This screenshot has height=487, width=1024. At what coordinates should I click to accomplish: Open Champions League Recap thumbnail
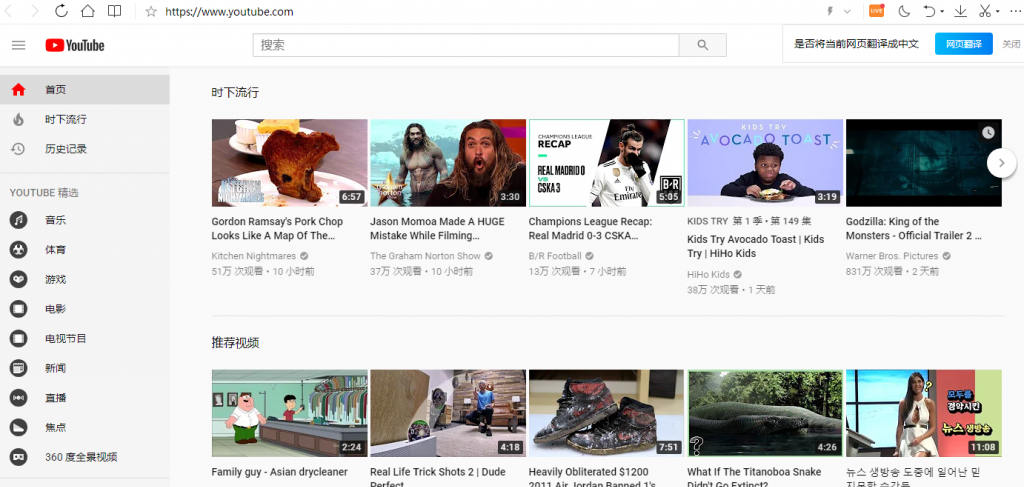pyautogui.click(x=607, y=163)
